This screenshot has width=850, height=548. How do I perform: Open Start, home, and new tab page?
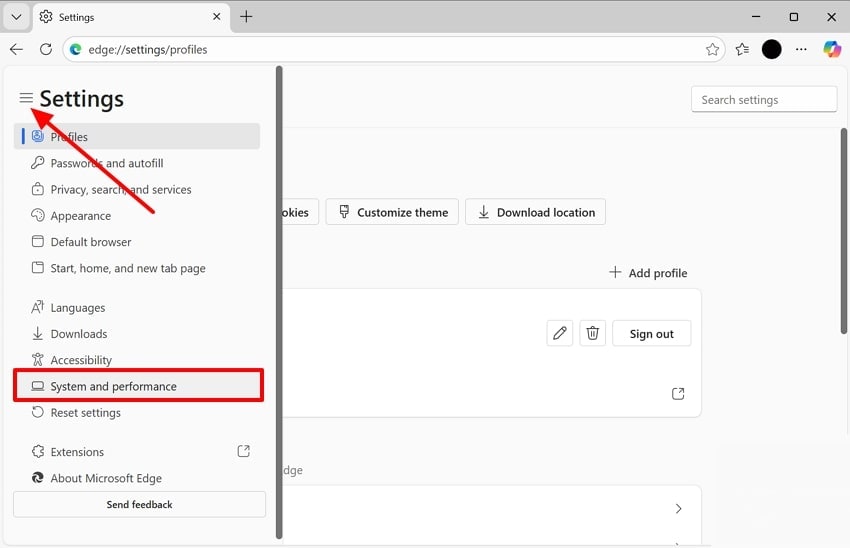(x=137, y=268)
